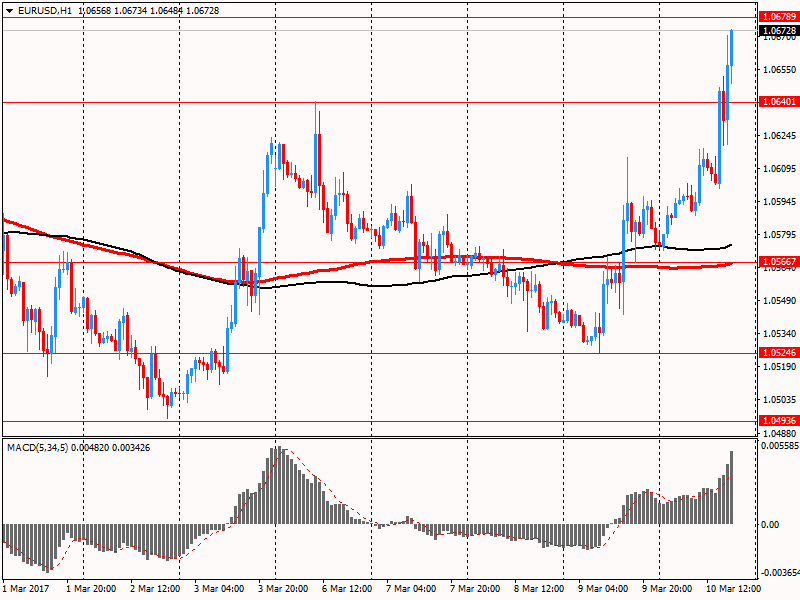Click the 7 Mar 20:00 time label
Screen dimensions: 800x600
pyautogui.click(x=475, y=589)
